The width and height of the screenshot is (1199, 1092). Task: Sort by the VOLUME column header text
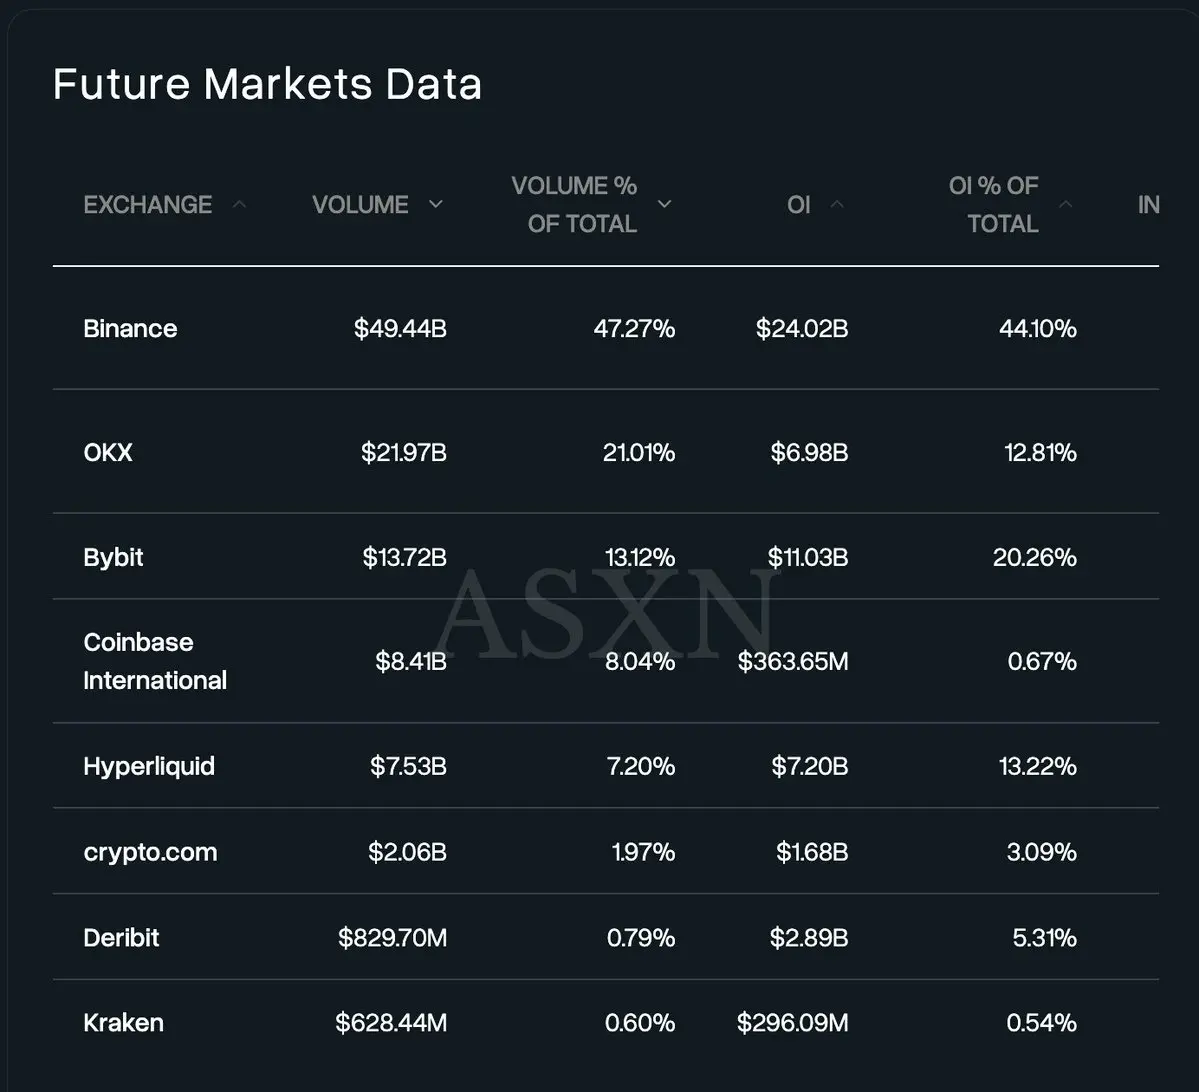[x=360, y=205]
